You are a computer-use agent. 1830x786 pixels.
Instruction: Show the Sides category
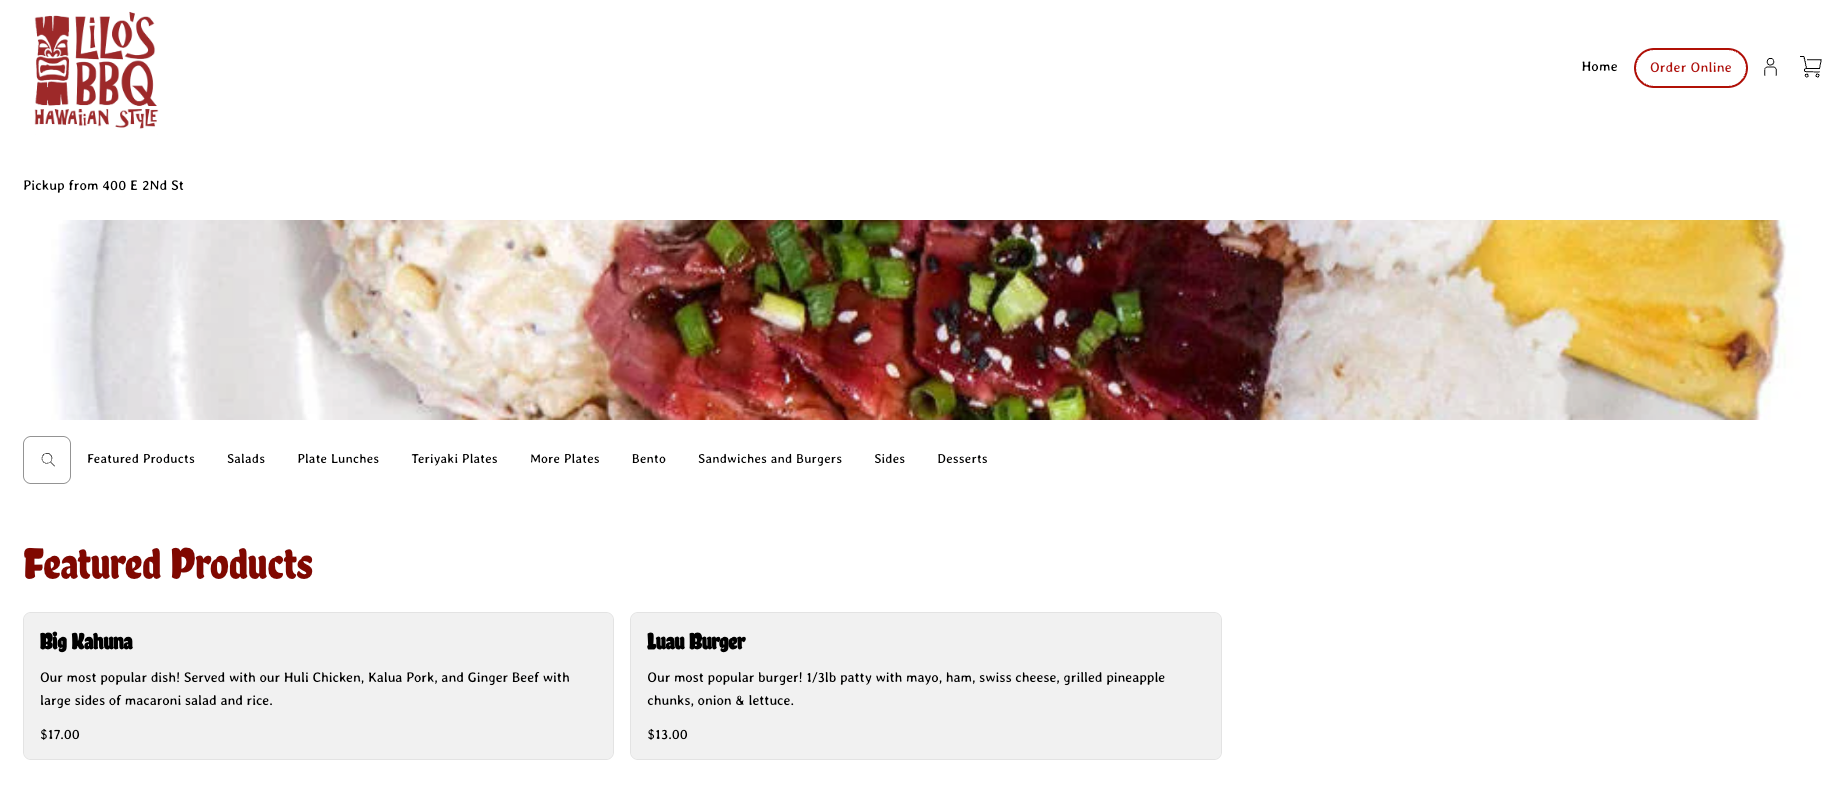tap(889, 459)
